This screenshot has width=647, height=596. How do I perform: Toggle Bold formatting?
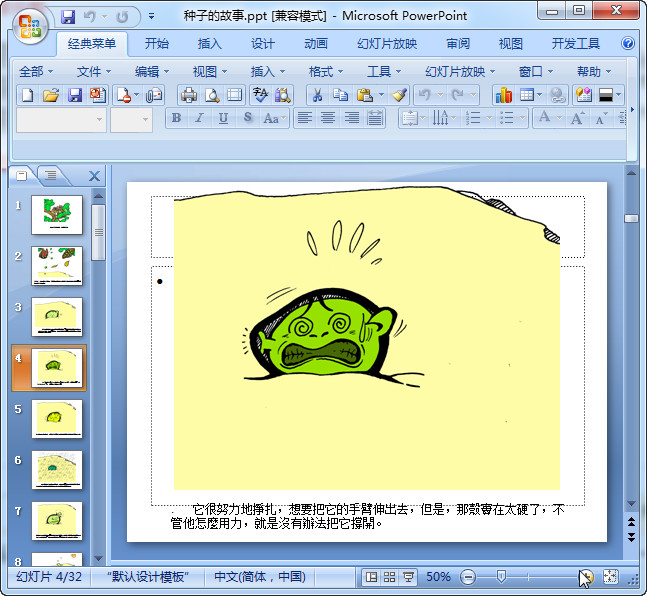click(177, 118)
